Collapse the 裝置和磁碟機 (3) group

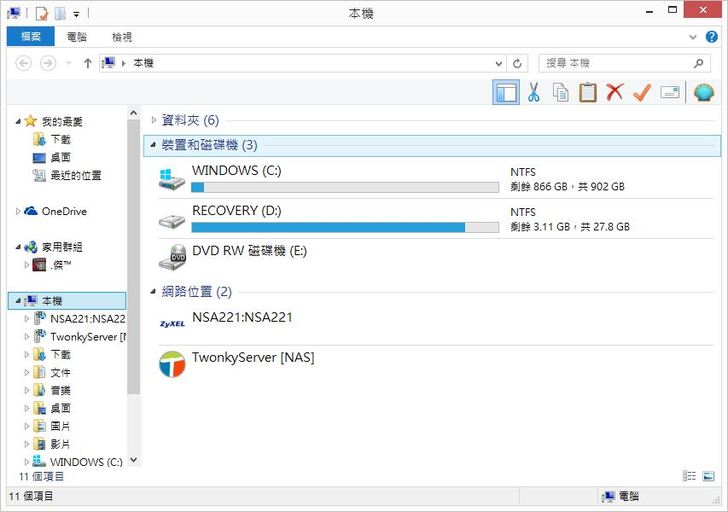(x=153, y=145)
